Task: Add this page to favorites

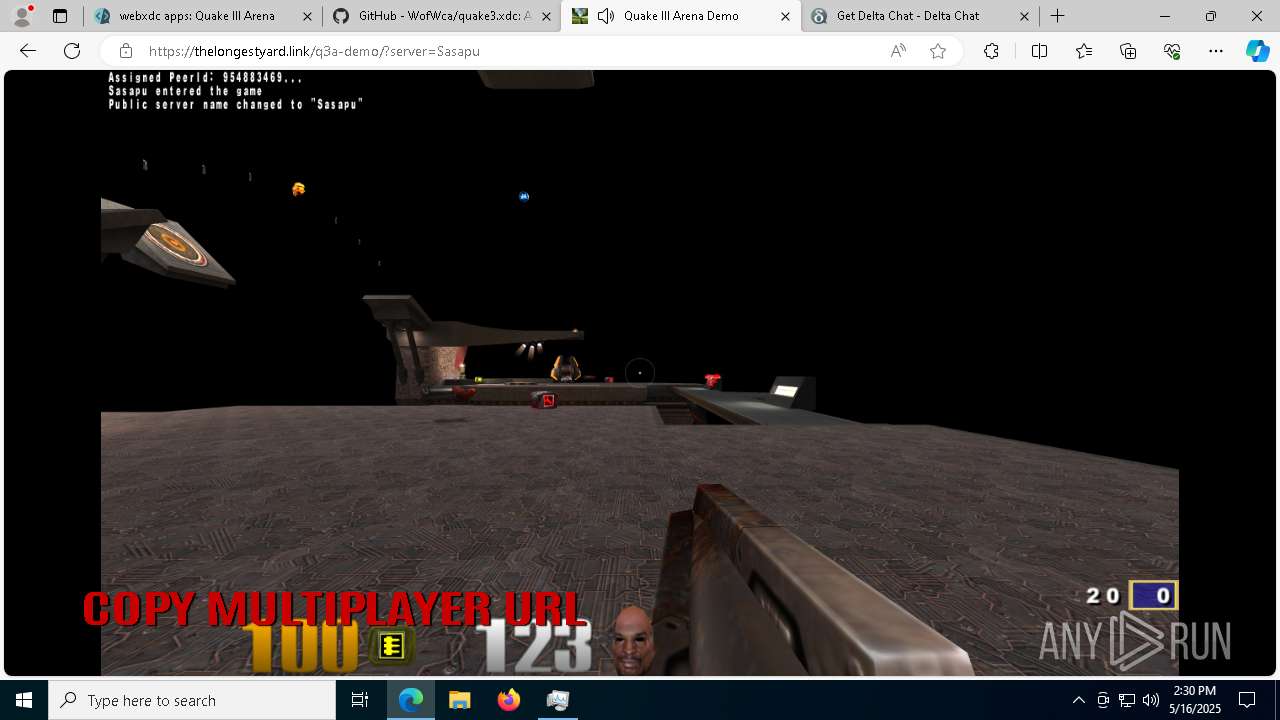Action: pyautogui.click(x=938, y=51)
